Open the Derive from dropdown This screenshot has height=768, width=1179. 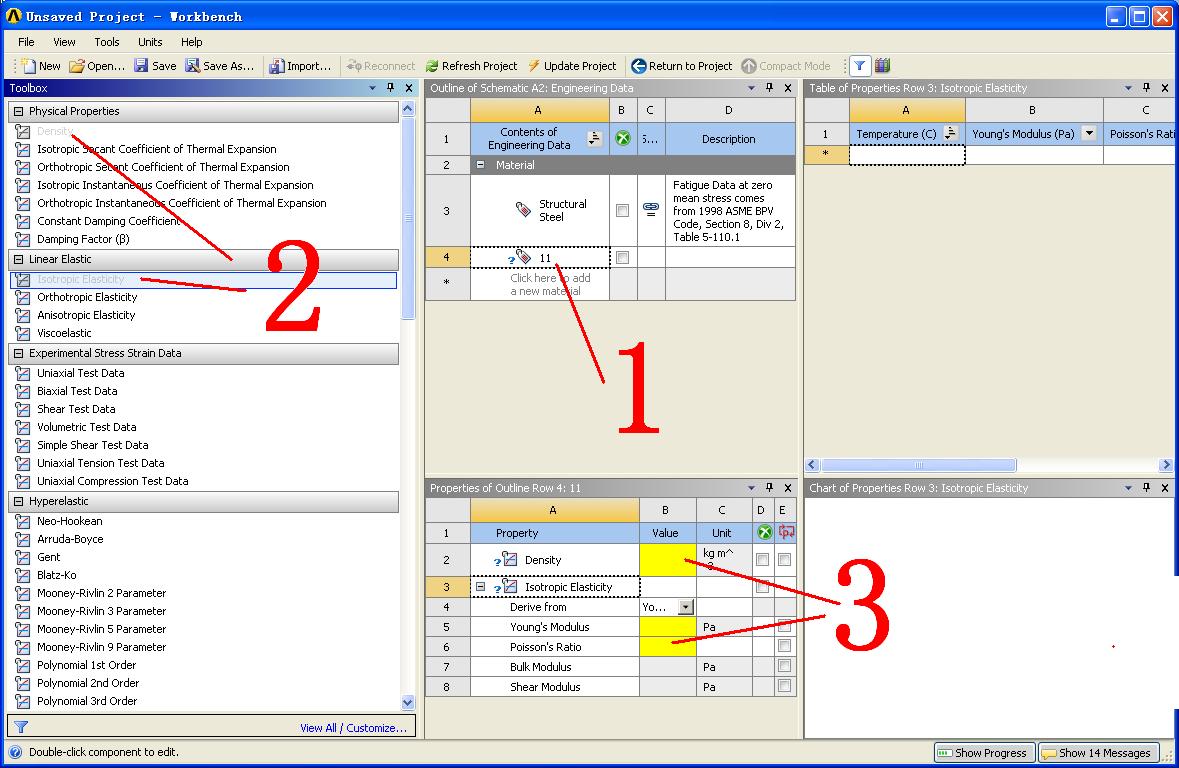click(x=685, y=607)
